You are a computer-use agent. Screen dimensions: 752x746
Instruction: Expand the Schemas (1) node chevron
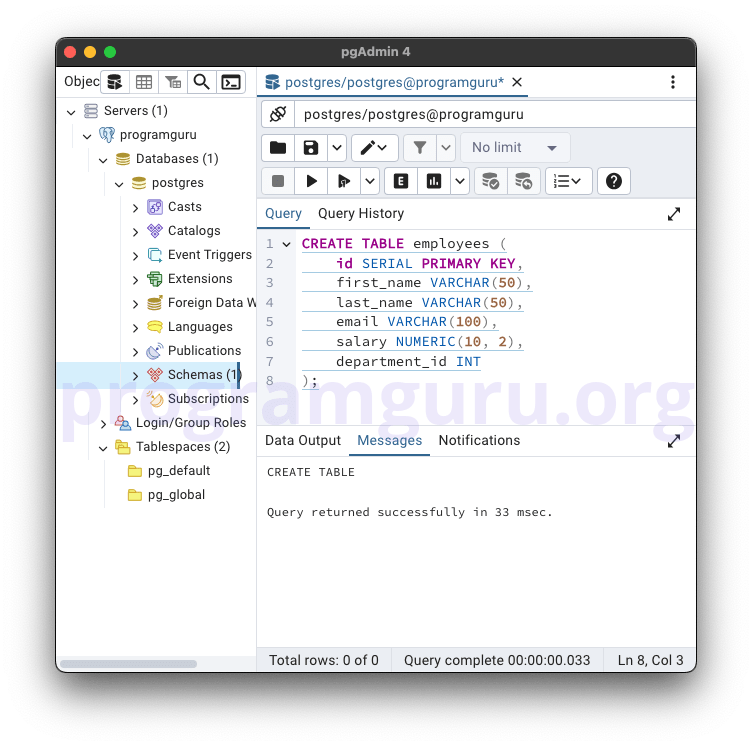tap(135, 376)
